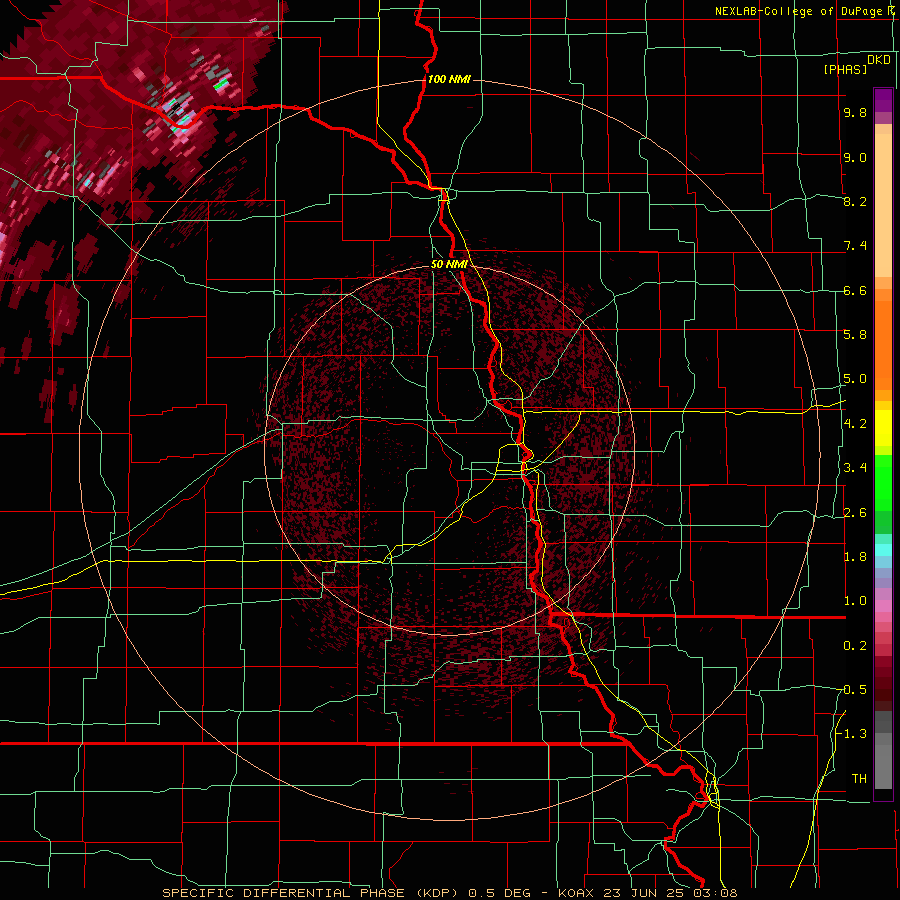Image resolution: width=900 pixels, height=900 pixels.
Task: Click the 4.2 value on the color scale
Action: click(x=855, y=424)
